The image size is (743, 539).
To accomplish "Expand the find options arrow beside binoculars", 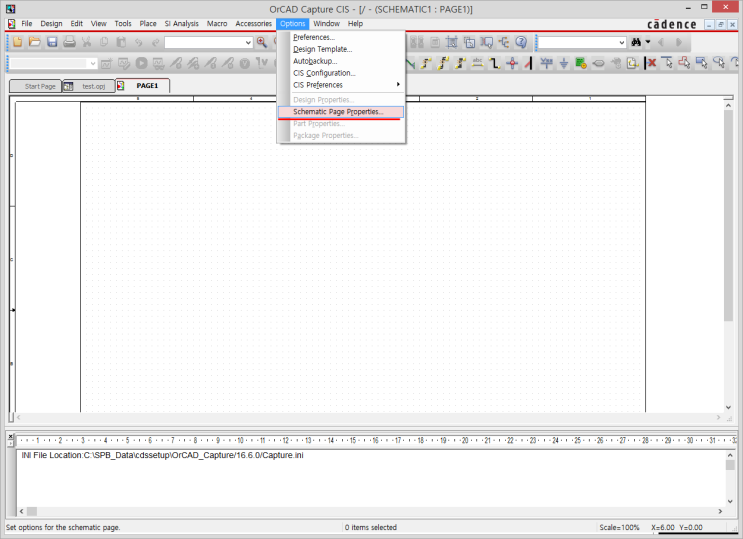I will (x=648, y=42).
